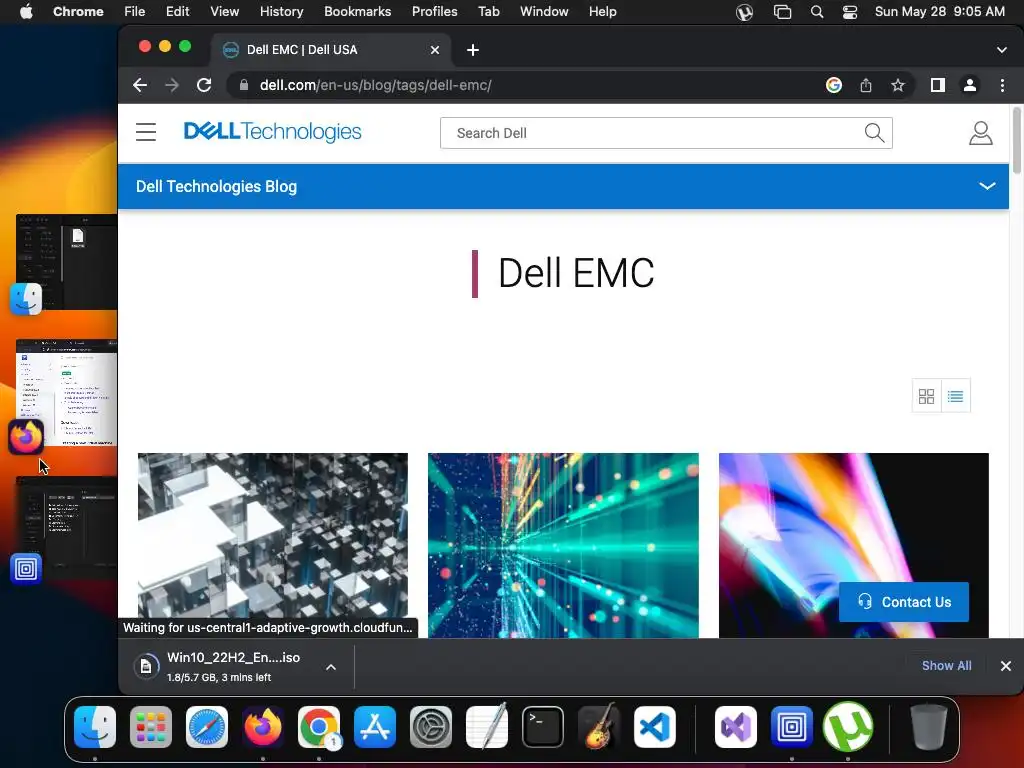Screen dimensions: 1024x768
Task: Click the Dell Technologies Blog link
Action: coord(216,186)
